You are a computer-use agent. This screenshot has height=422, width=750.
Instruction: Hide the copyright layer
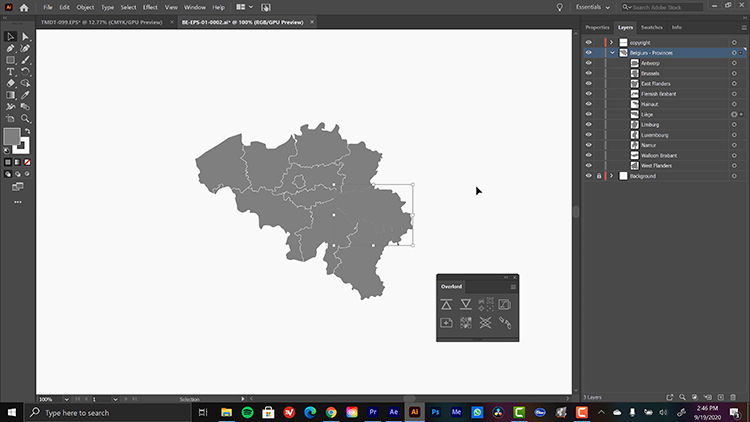point(589,43)
